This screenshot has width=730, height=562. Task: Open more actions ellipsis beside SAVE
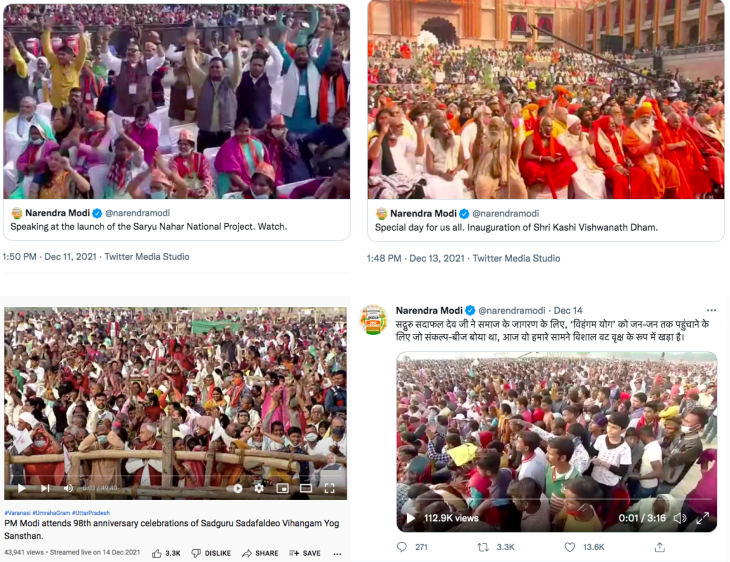[338, 554]
